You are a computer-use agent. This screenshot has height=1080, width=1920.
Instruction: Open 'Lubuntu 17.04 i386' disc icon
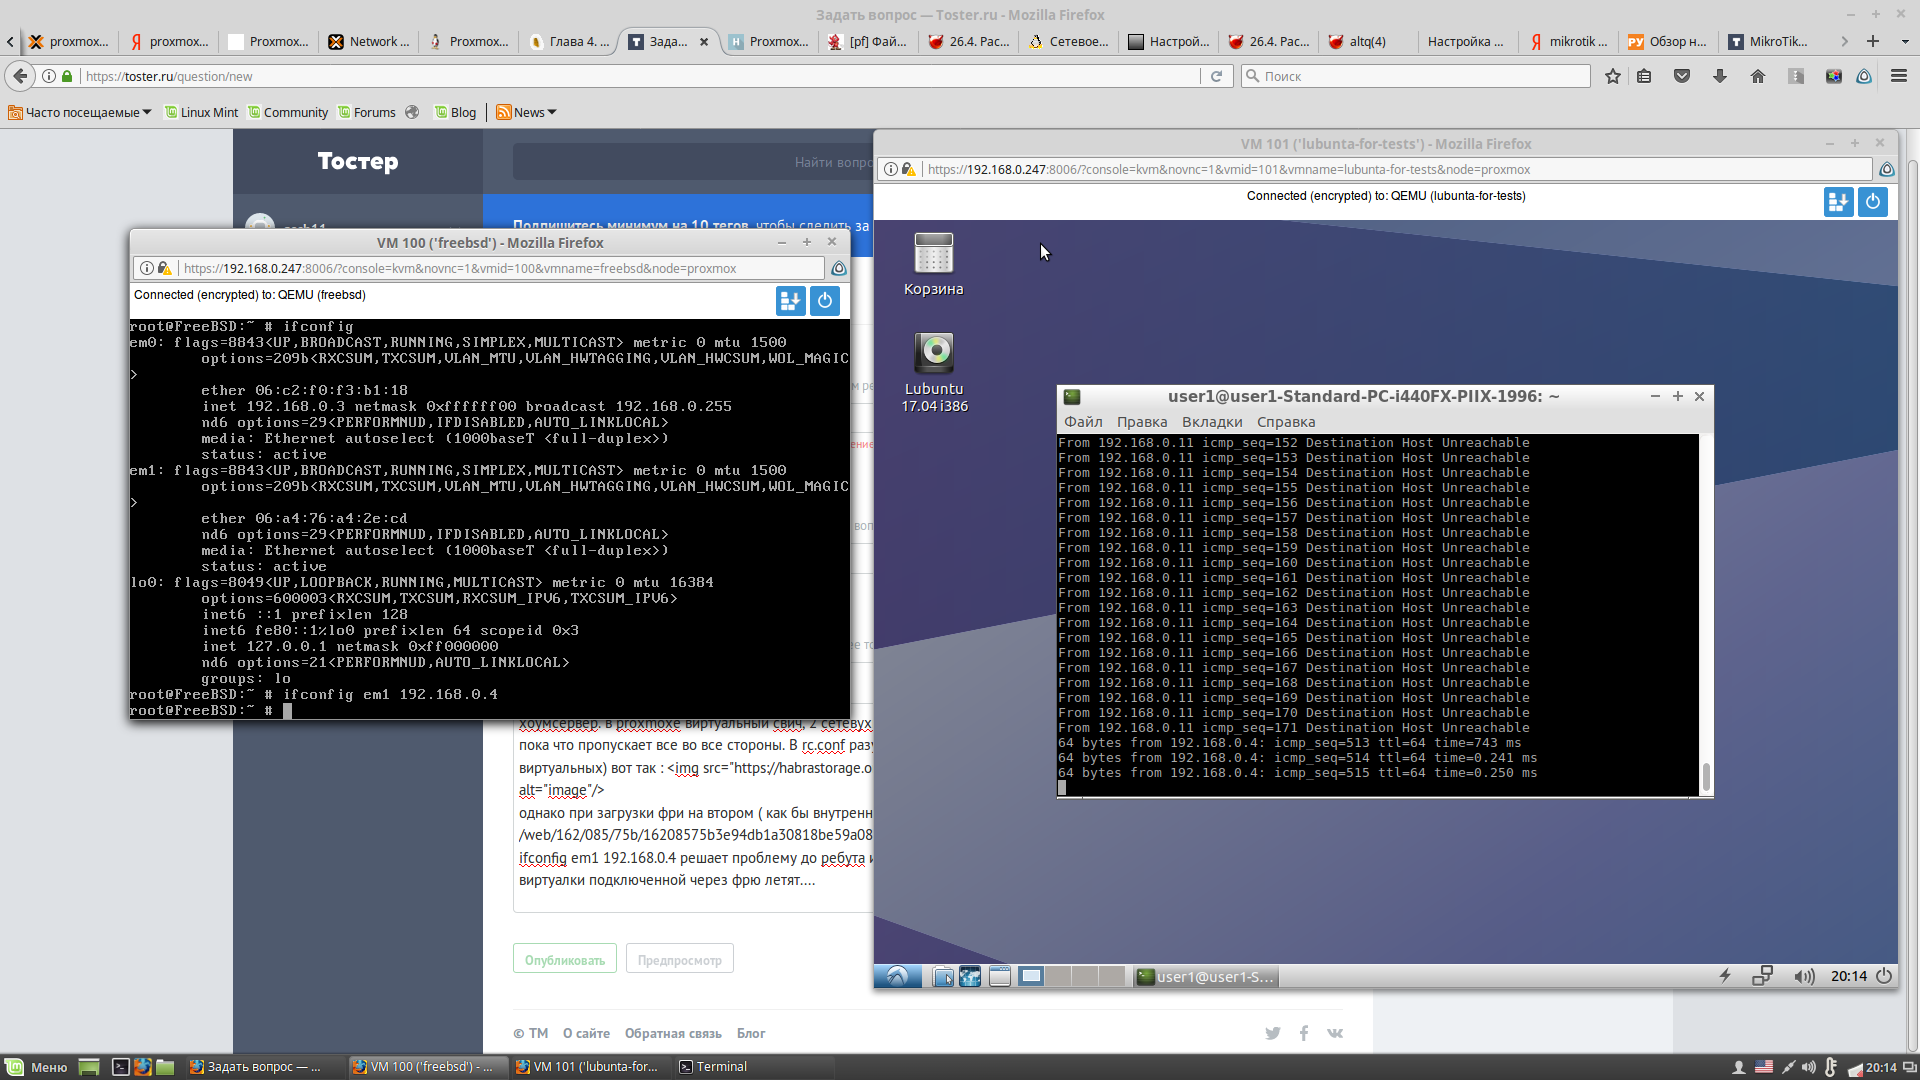click(x=934, y=372)
